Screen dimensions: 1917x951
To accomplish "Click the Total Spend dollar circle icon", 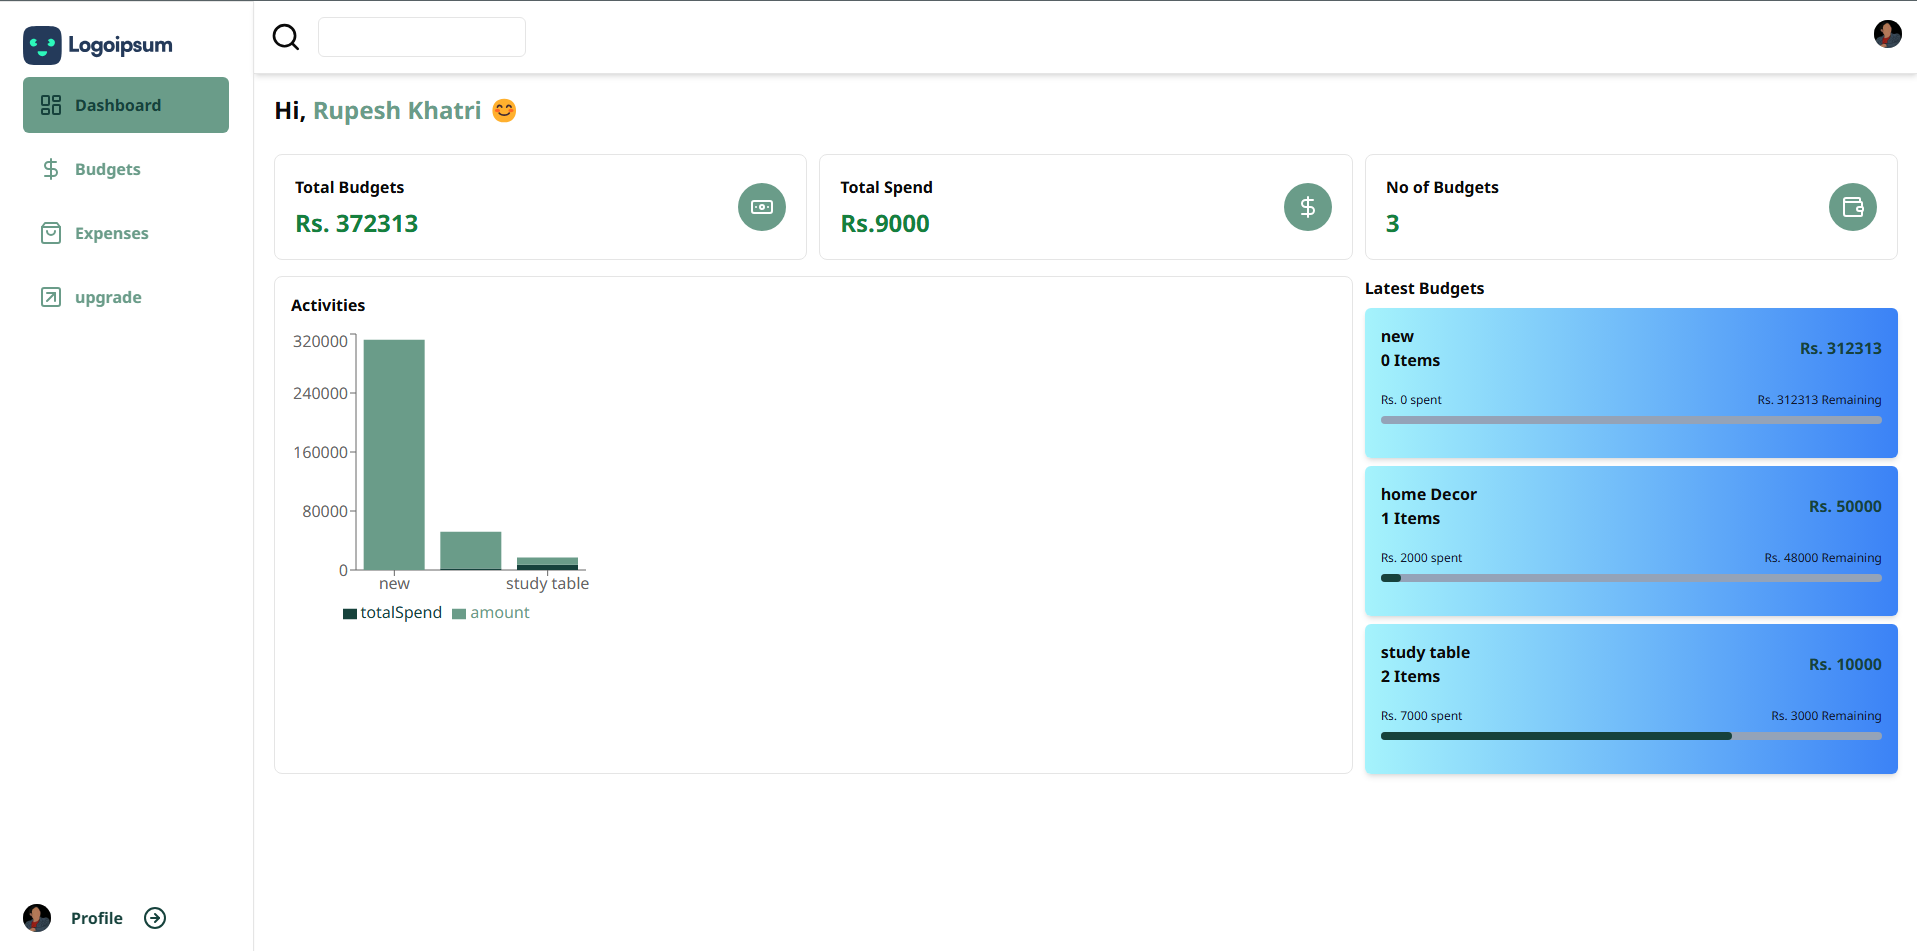I will point(1308,207).
